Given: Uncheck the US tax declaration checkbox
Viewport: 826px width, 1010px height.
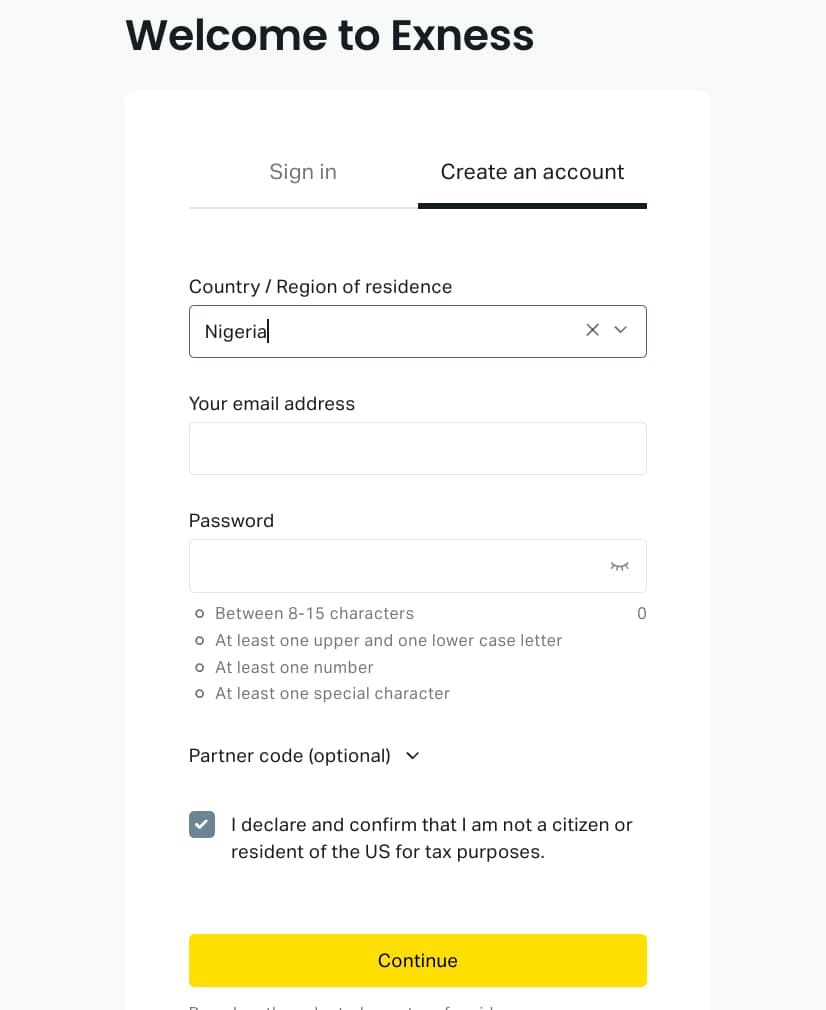Looking at the screenshot, I should 202,825.
